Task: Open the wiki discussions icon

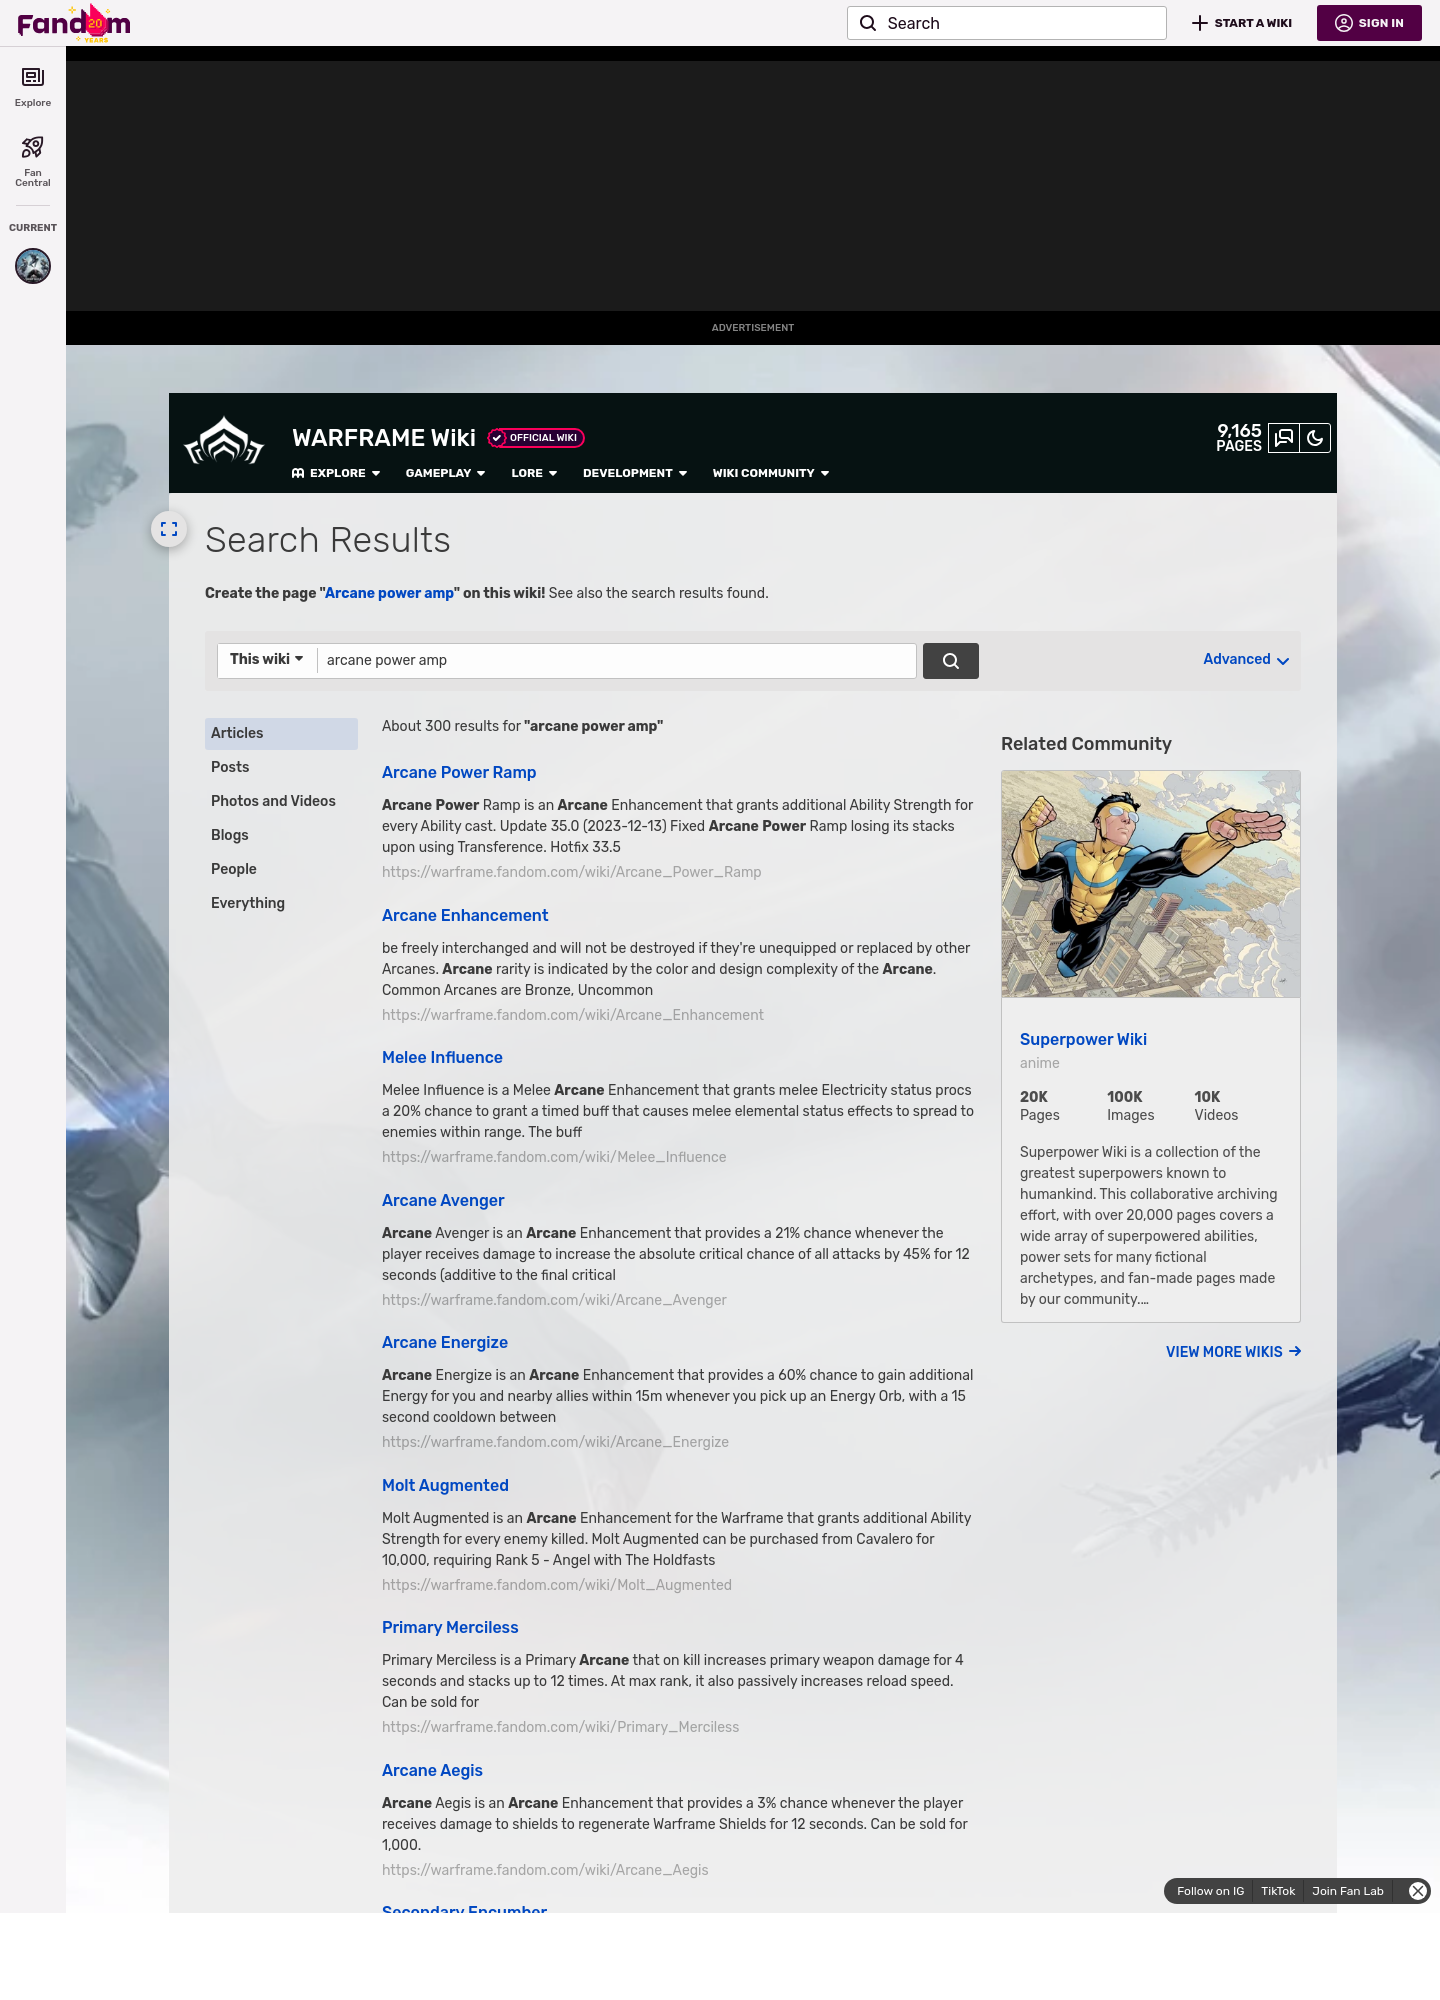Action: tap(1284, 438)
